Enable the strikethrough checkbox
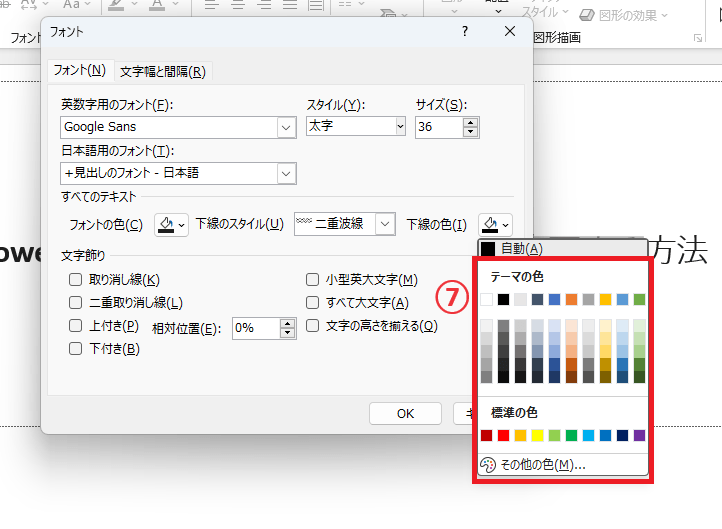This screenshot has width=722, height=529. click(x=75, y=279)
